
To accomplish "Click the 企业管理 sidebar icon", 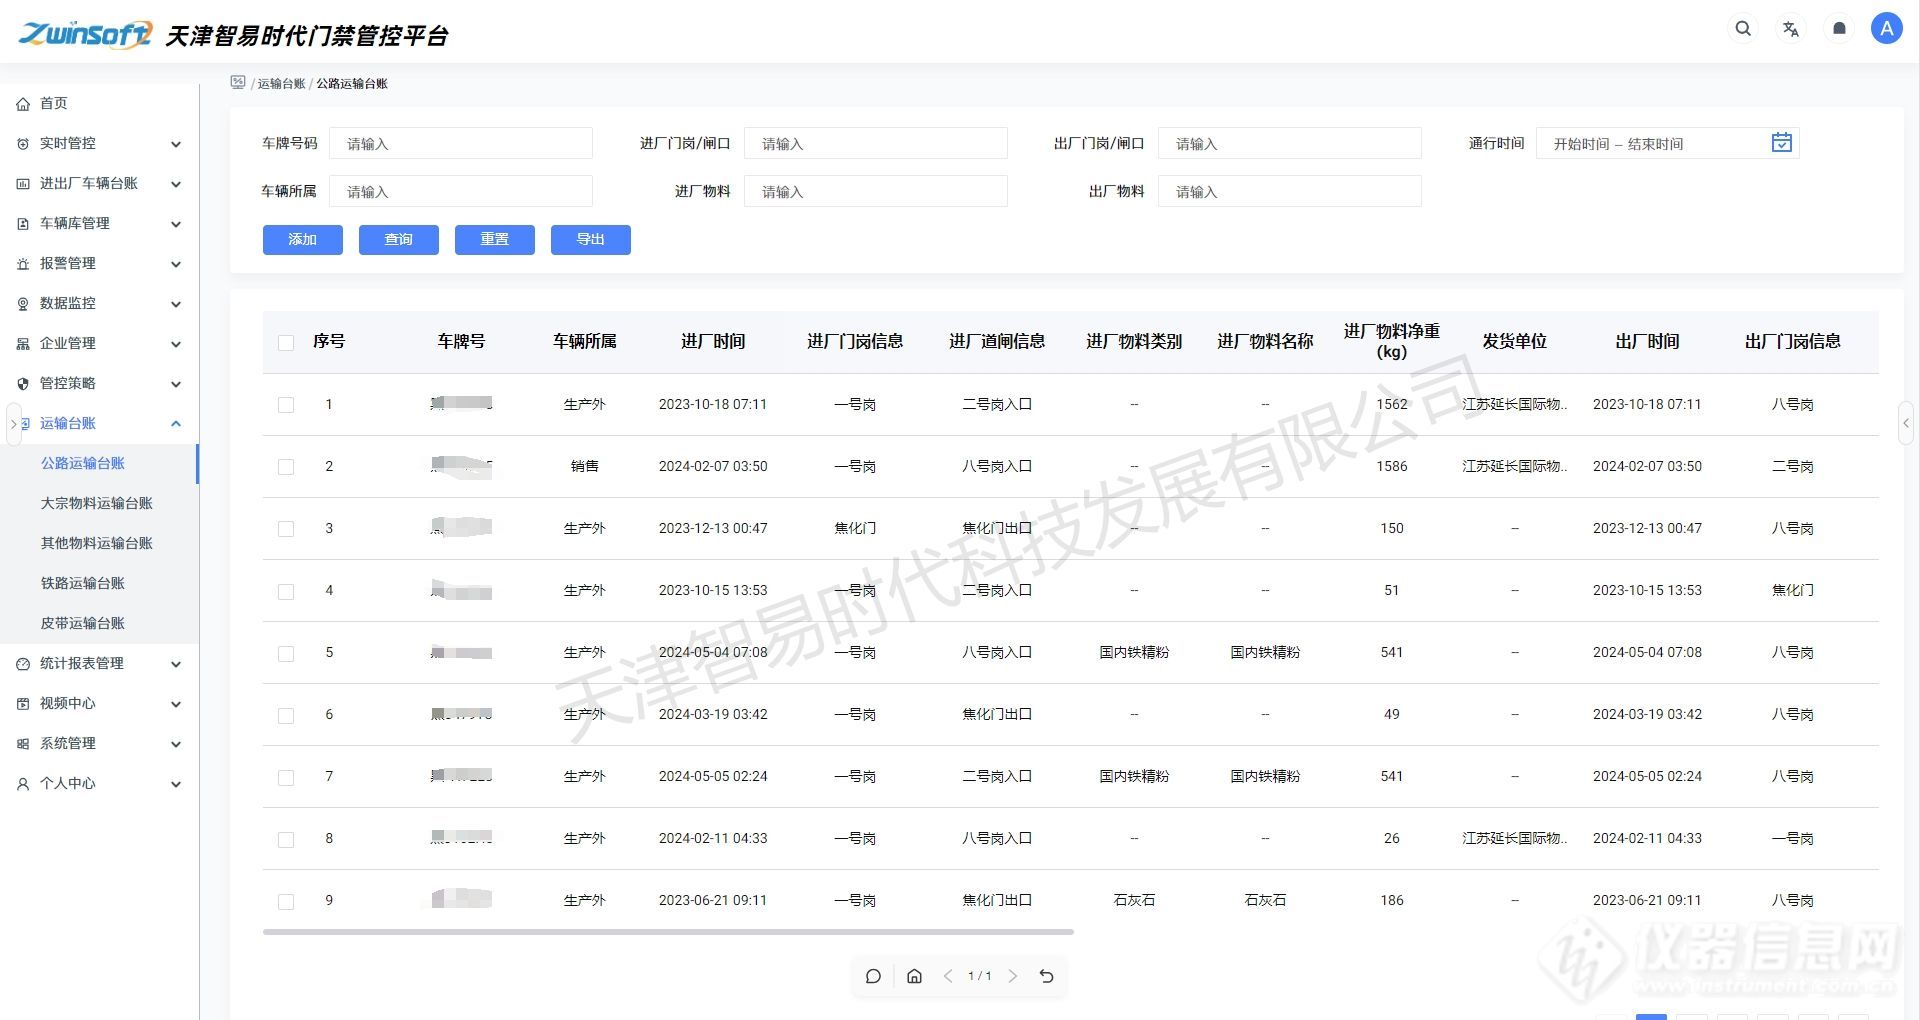I will pos(23,344).
